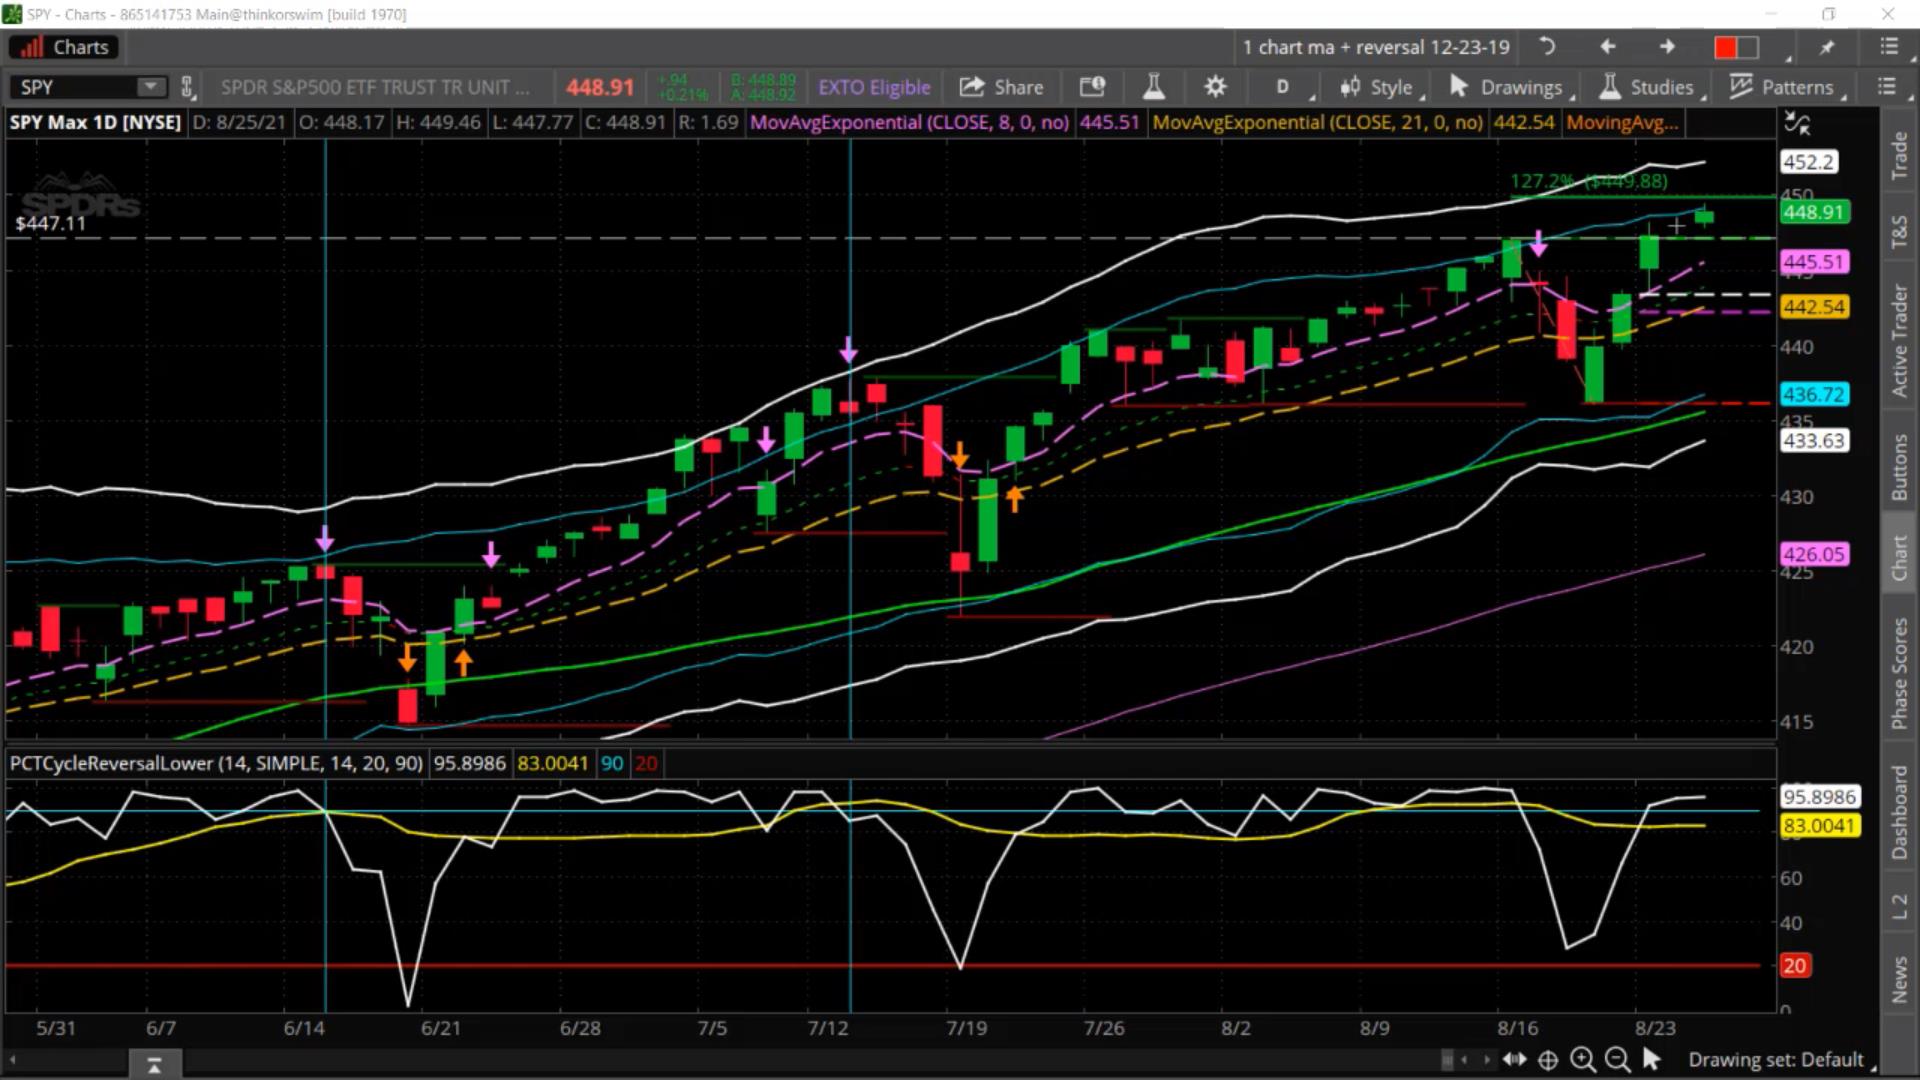Click the pan left-right arrows icon

coord(1514,1059)
